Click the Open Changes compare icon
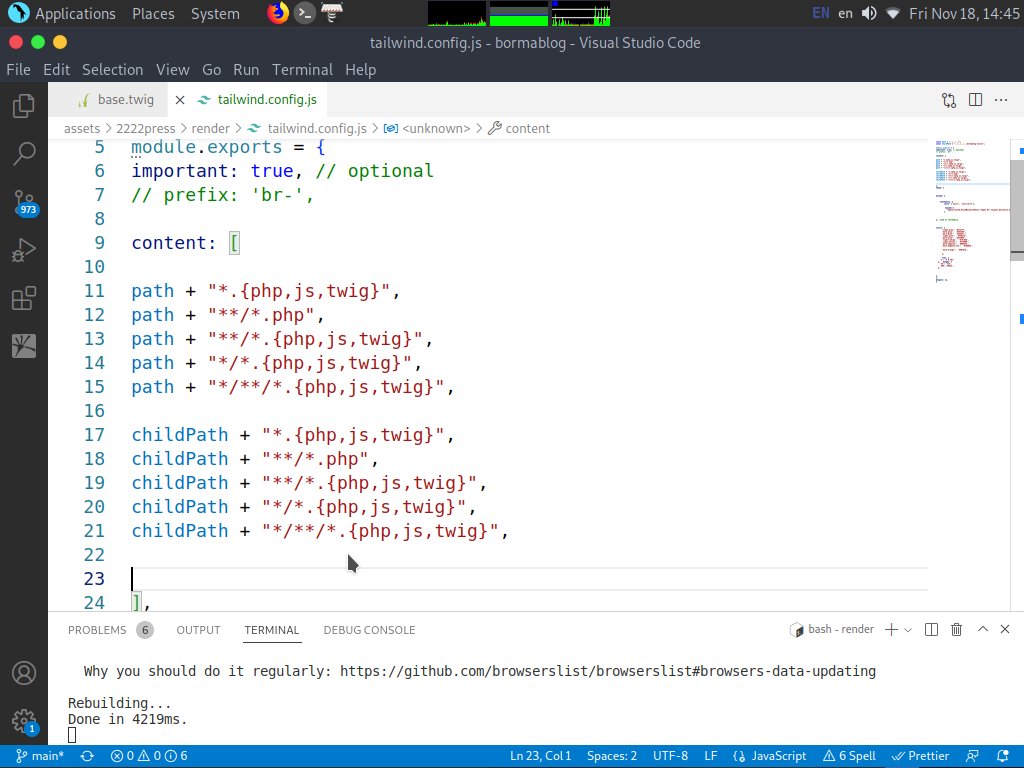The height and width of the screenshot is (768, 1024). tap(949, 100)
